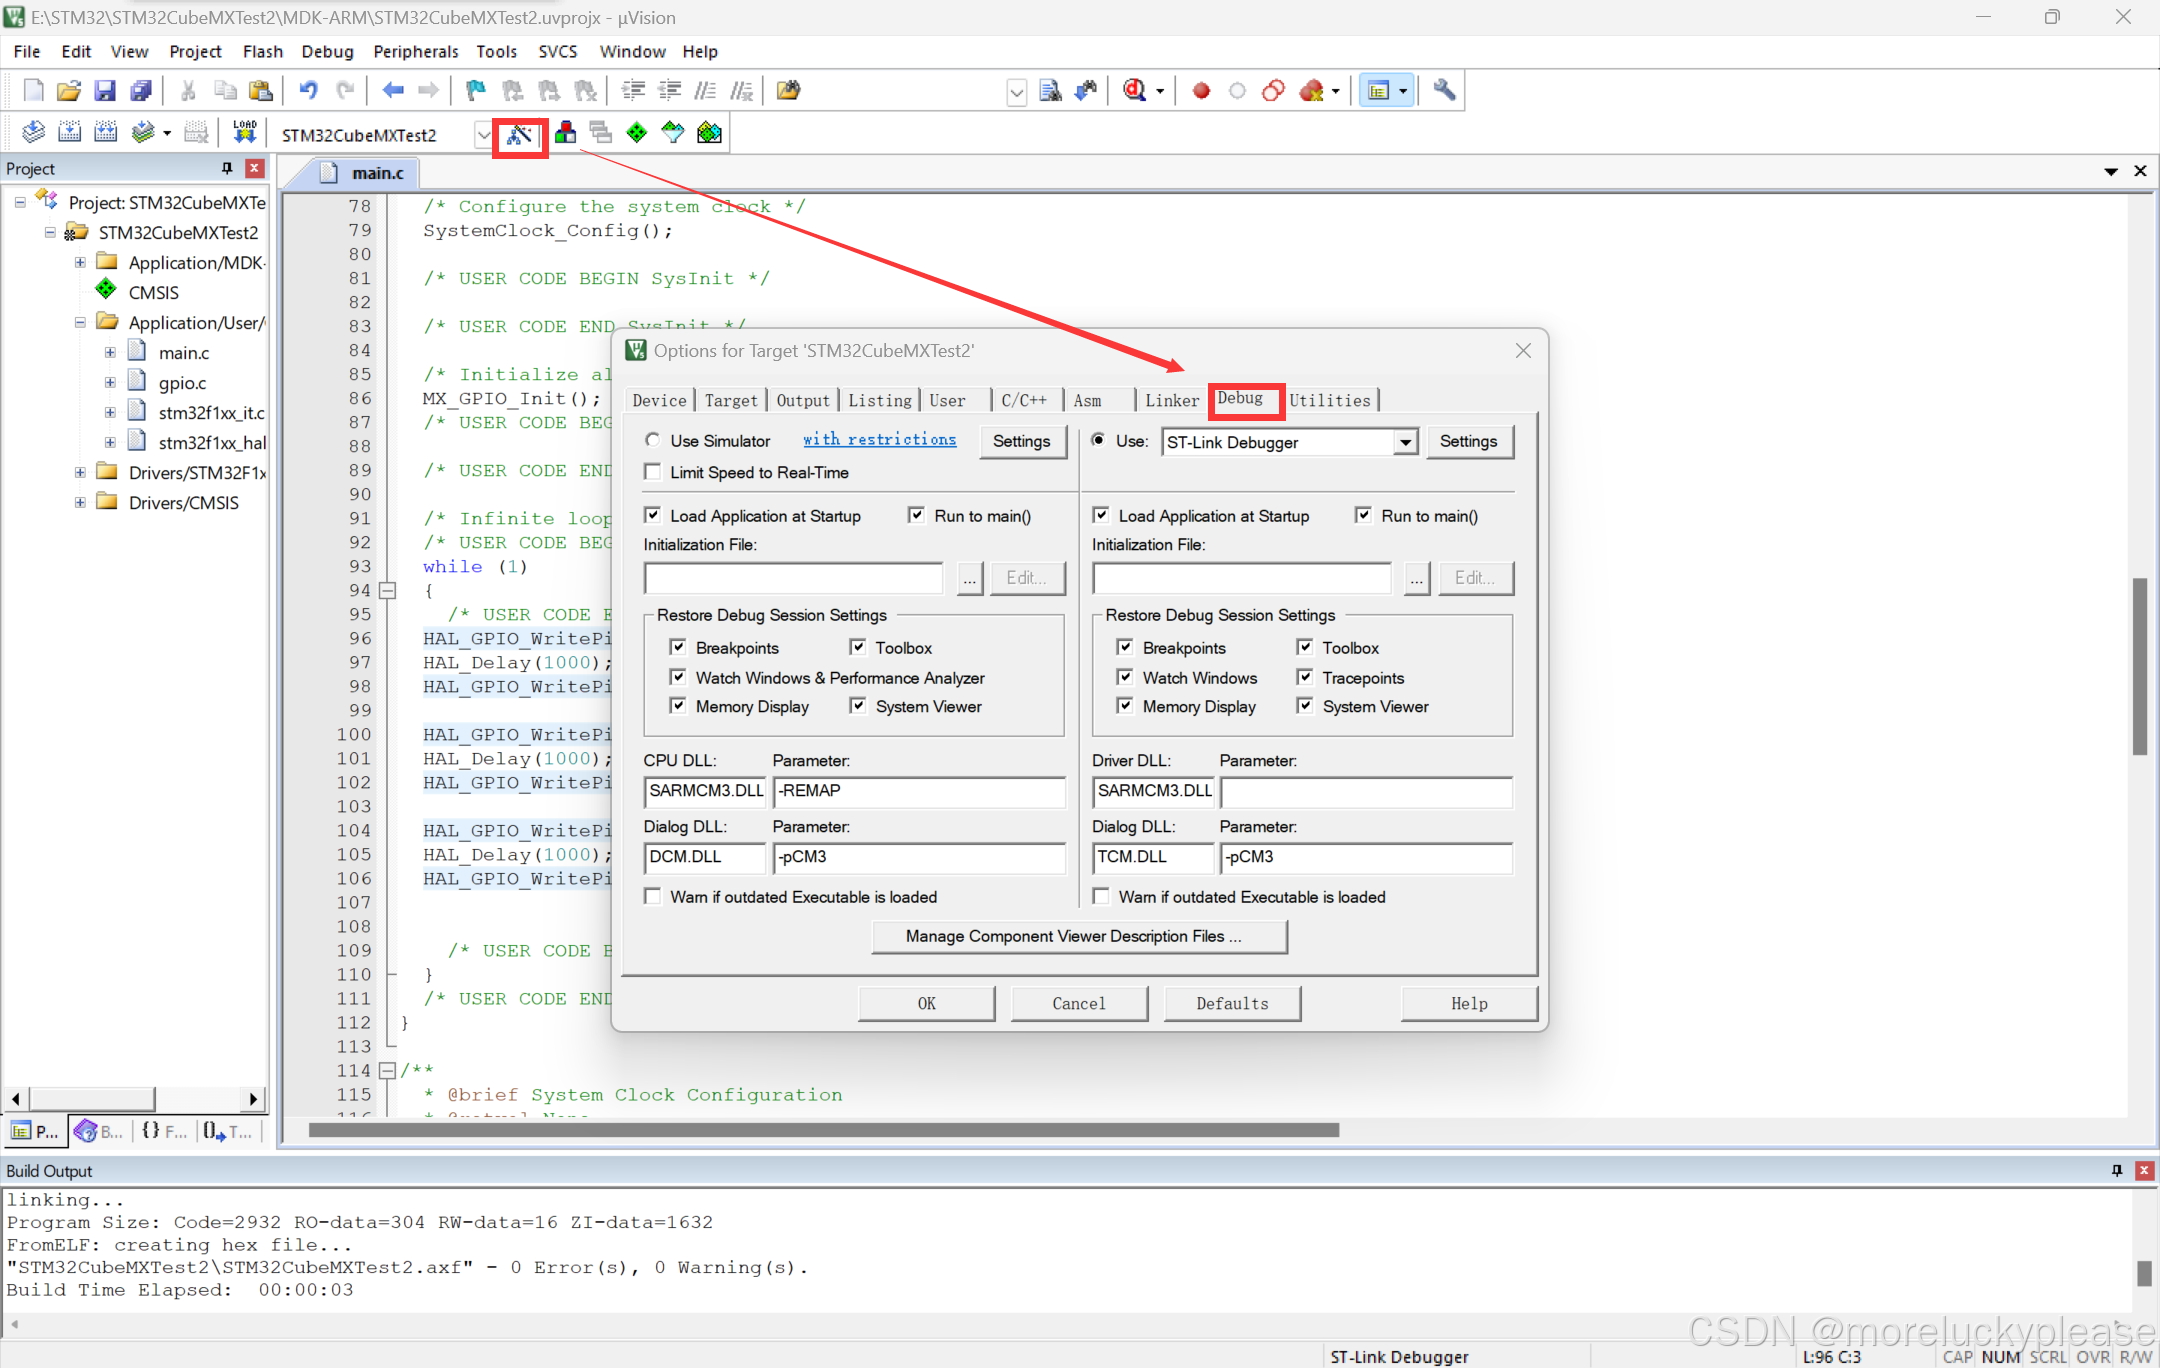This screenshot has width=2160, height=1368.
Task: Expand the Drivers/CMSIS folder in tree
Action: click(80, 502)
